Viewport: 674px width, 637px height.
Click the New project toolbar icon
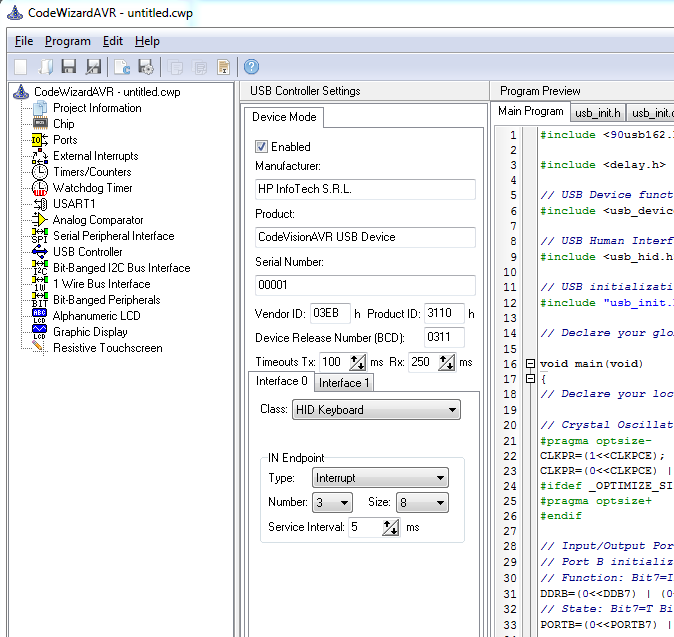point(20,67)
